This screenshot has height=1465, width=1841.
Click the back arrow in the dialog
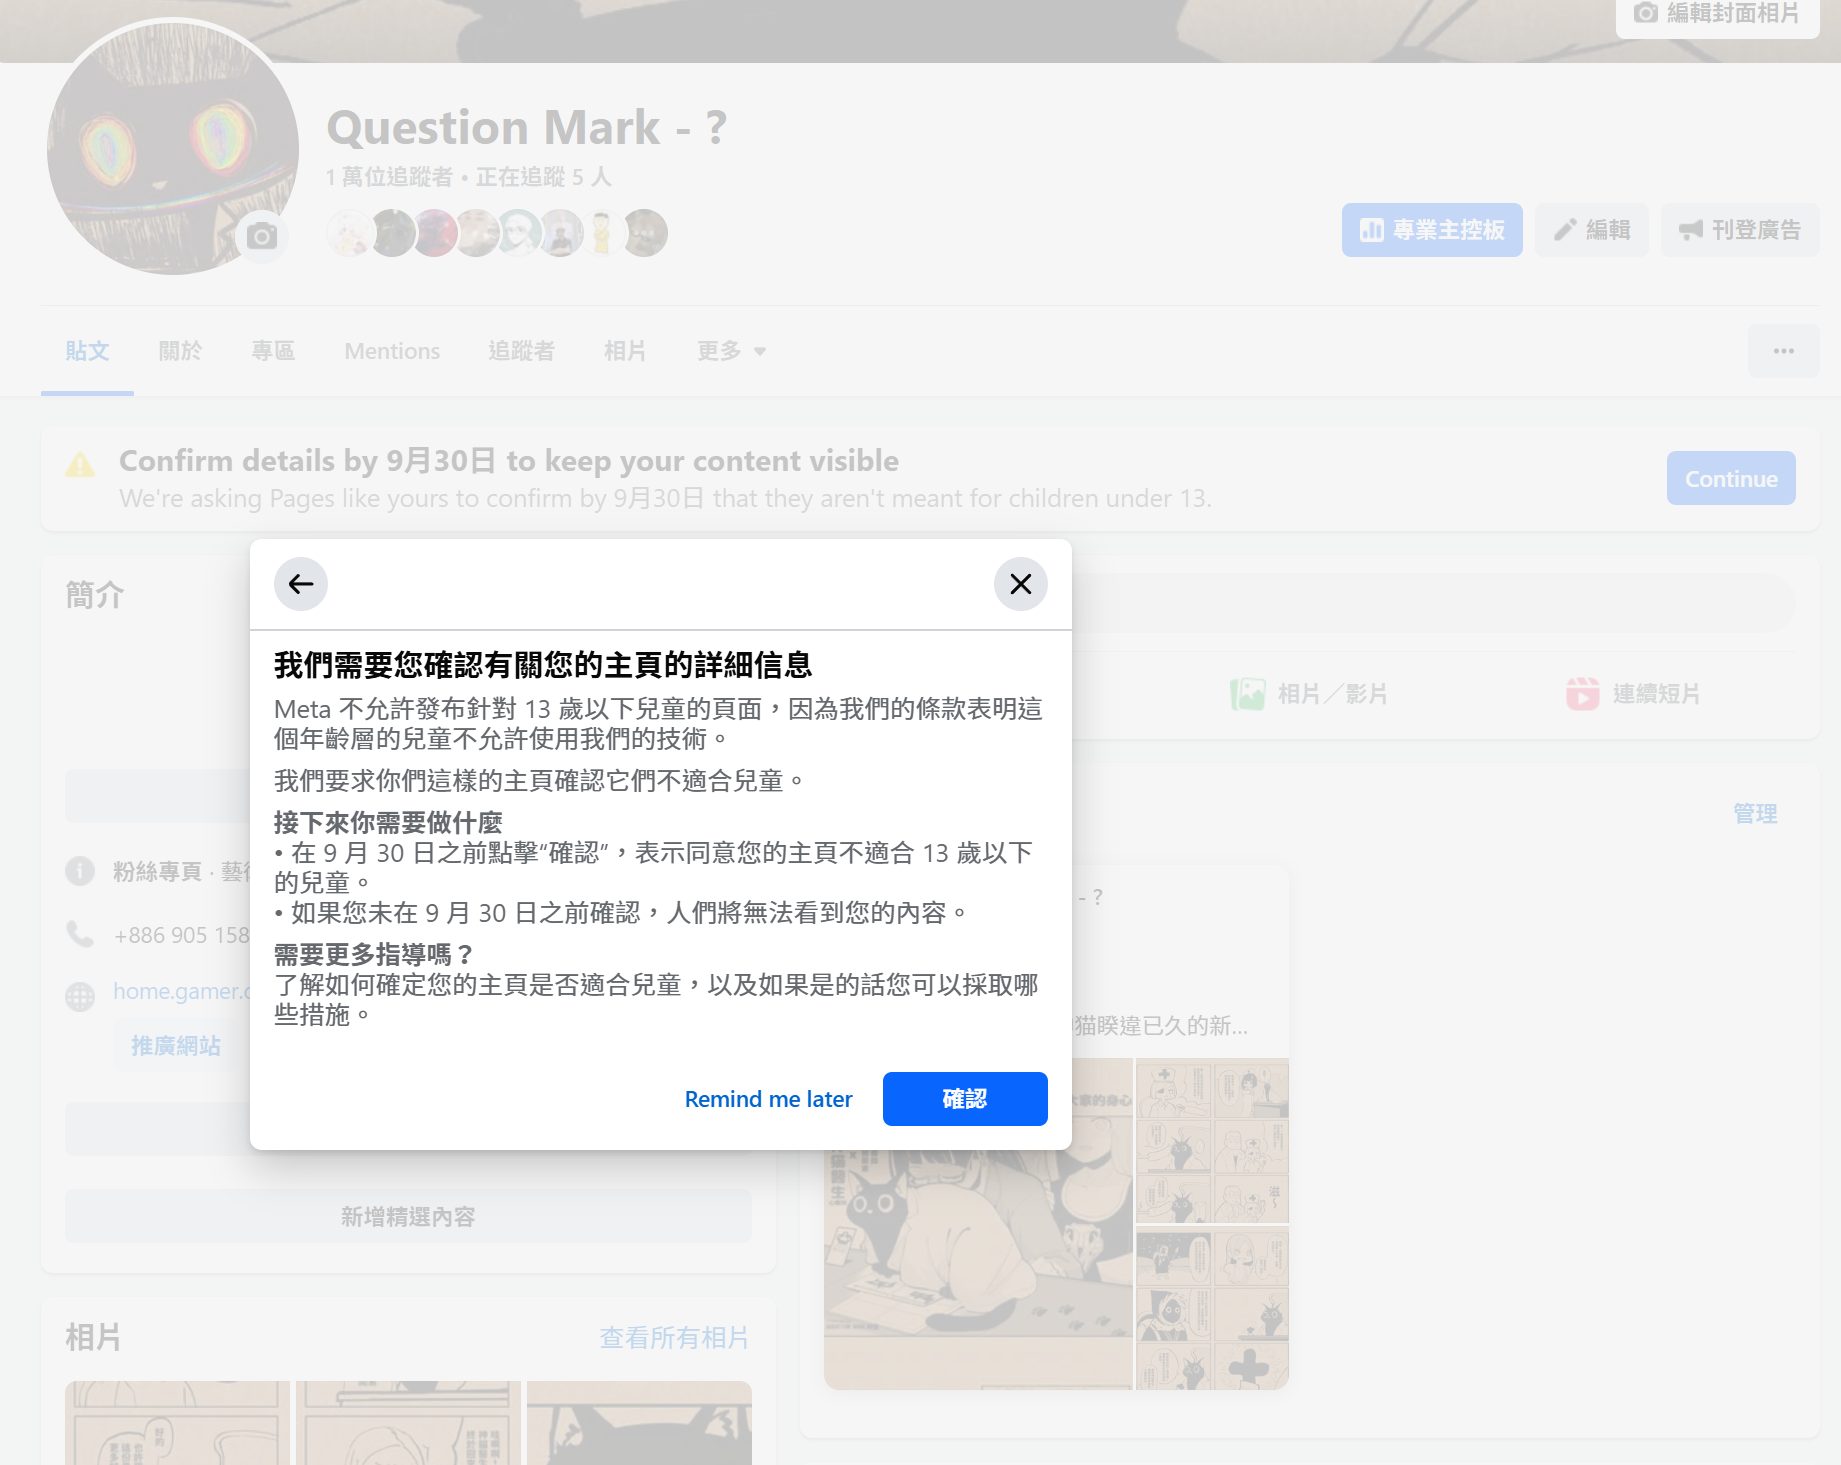coord(301,584)
